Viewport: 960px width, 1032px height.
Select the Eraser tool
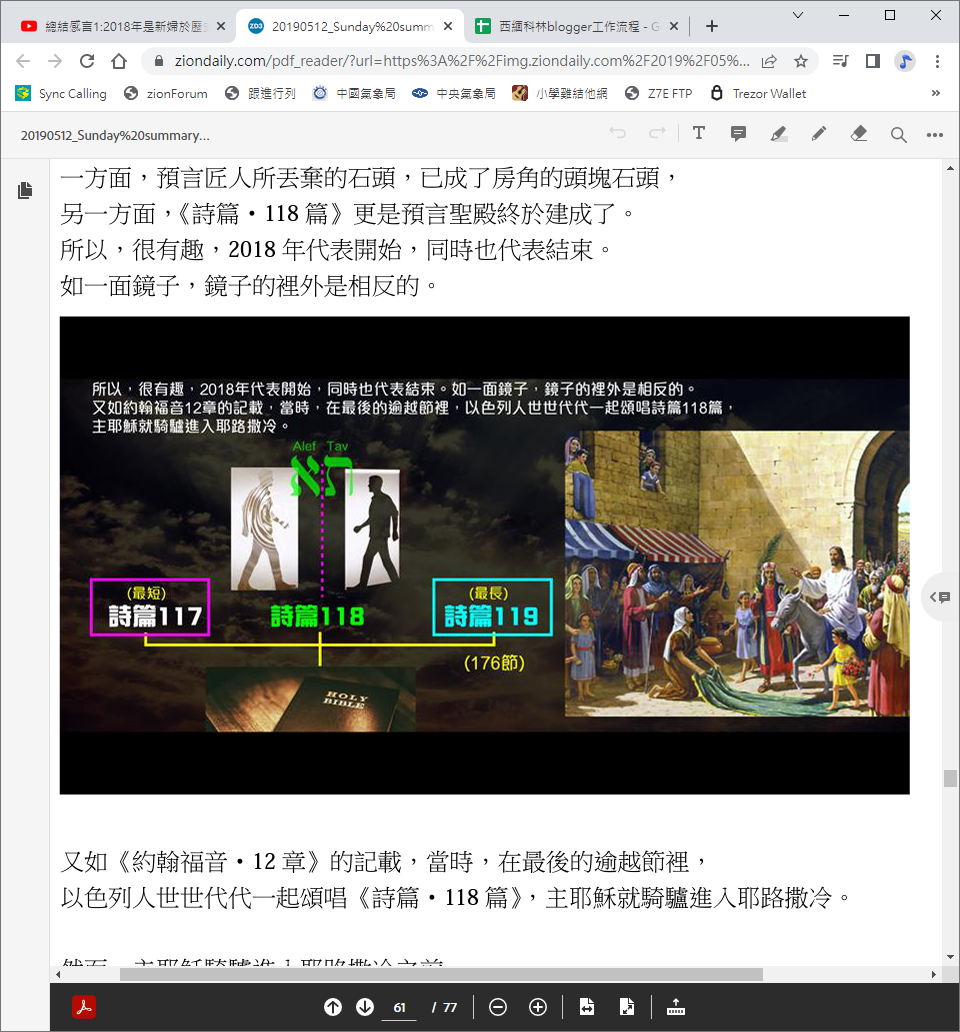(859, 134)
